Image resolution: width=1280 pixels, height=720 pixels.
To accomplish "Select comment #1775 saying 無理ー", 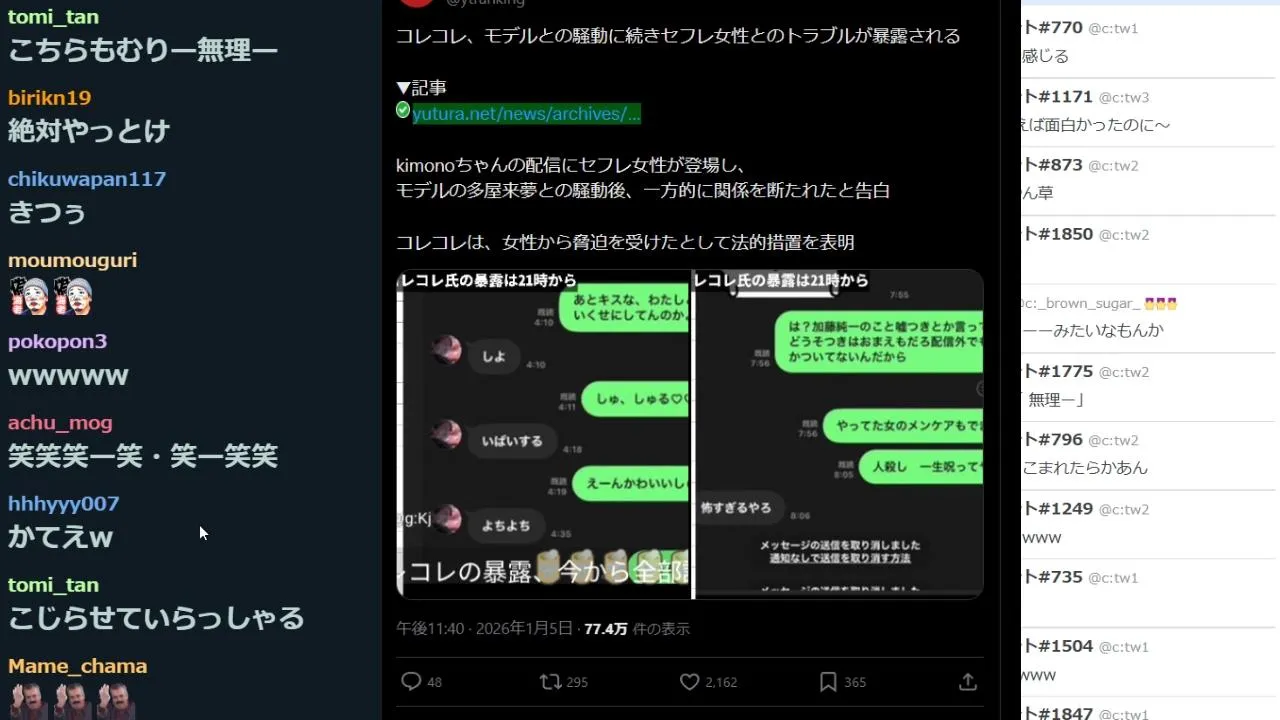I will tap(1148, 386).
